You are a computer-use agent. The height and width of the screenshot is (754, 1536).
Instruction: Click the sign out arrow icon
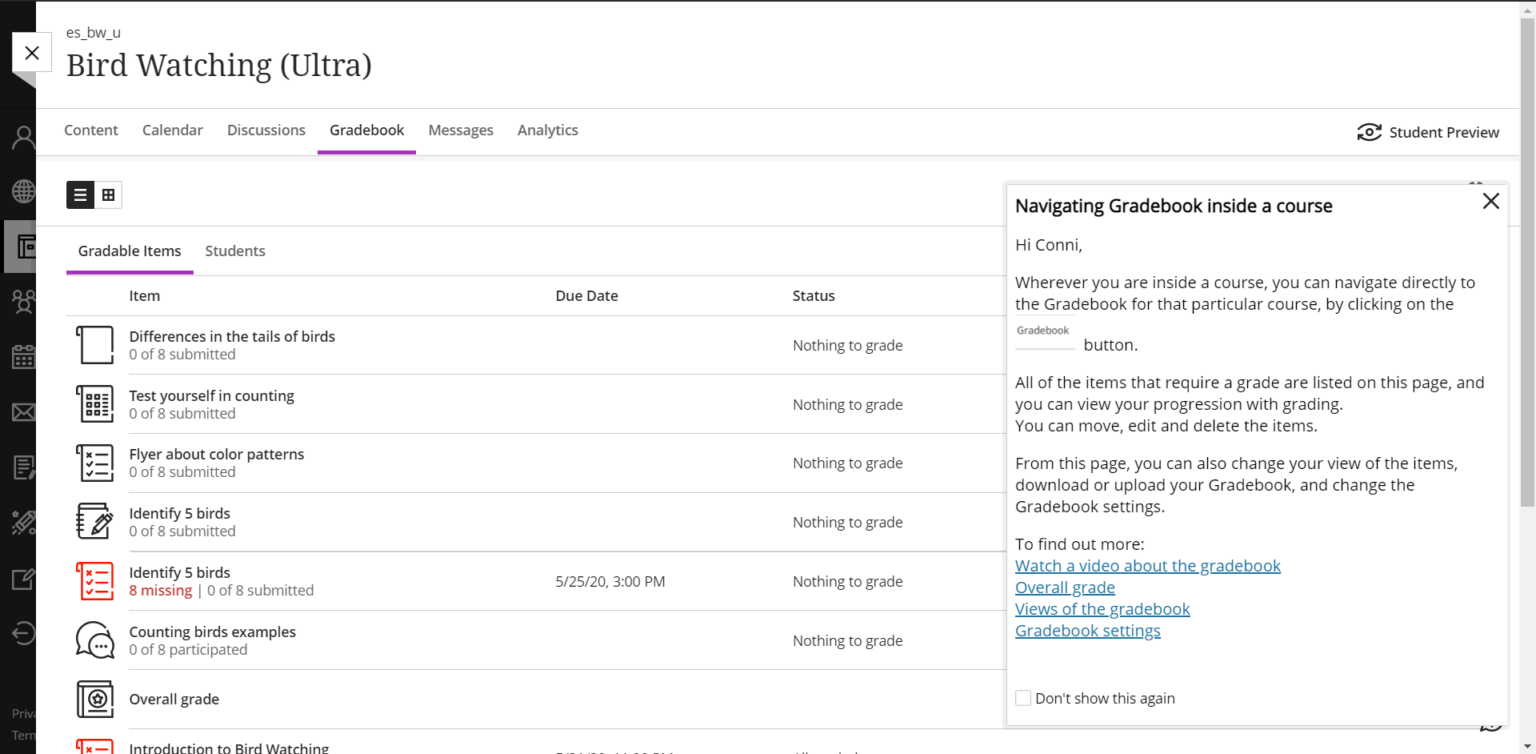point(24,633)
